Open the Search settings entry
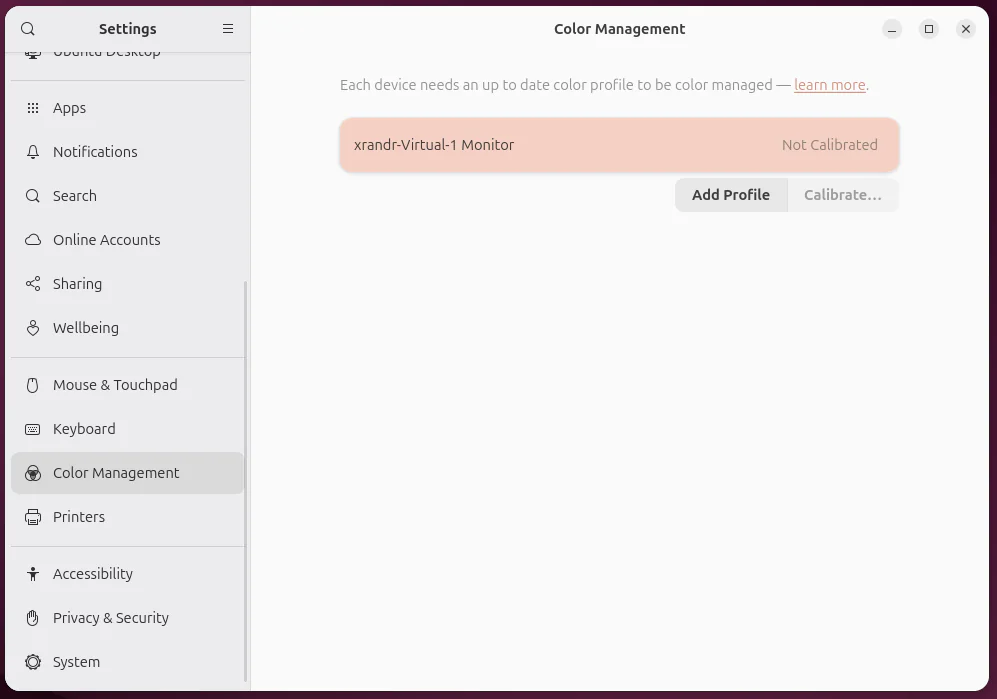 75,195
